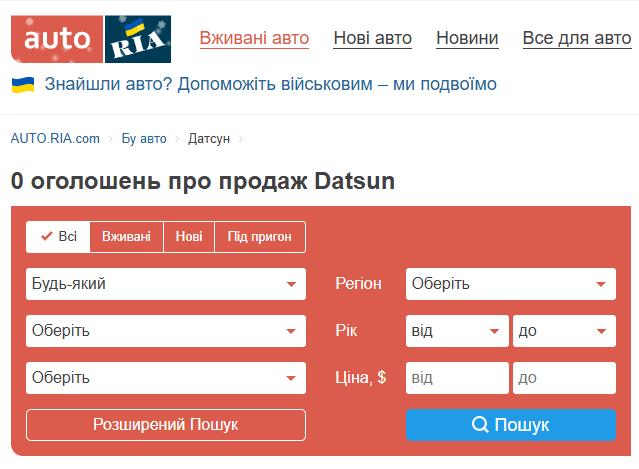Click the magnifier icon on Пошук button
639x469 pixels.
tap(480, 425)
